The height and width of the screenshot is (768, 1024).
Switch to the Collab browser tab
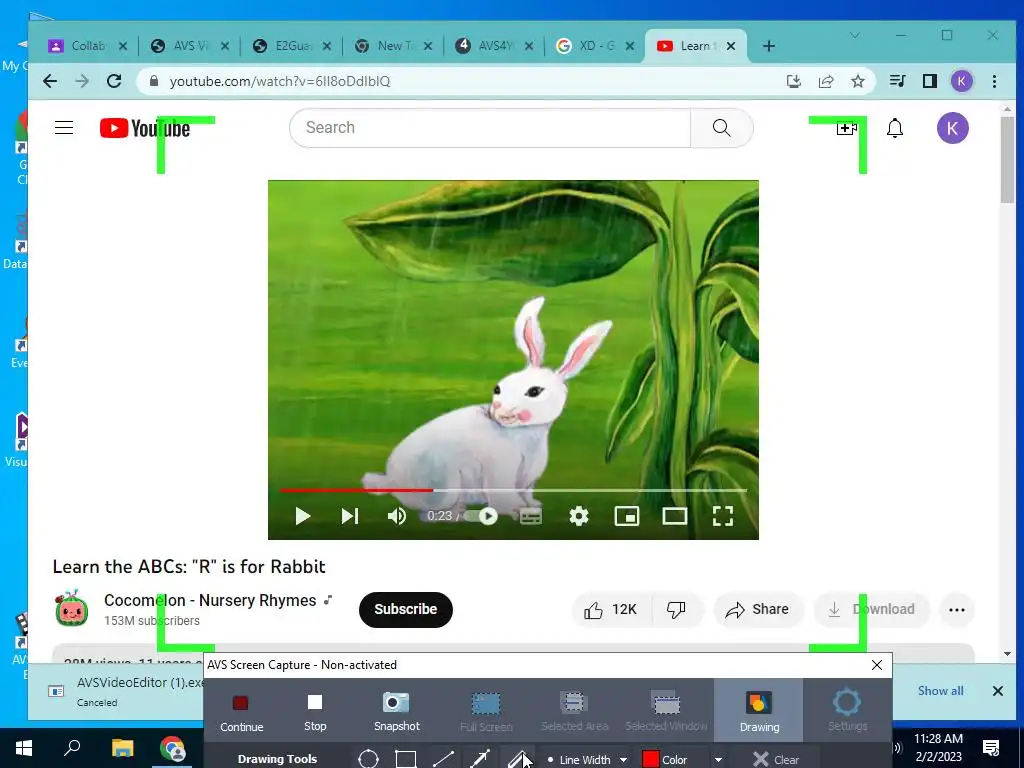tap(88, 46)
